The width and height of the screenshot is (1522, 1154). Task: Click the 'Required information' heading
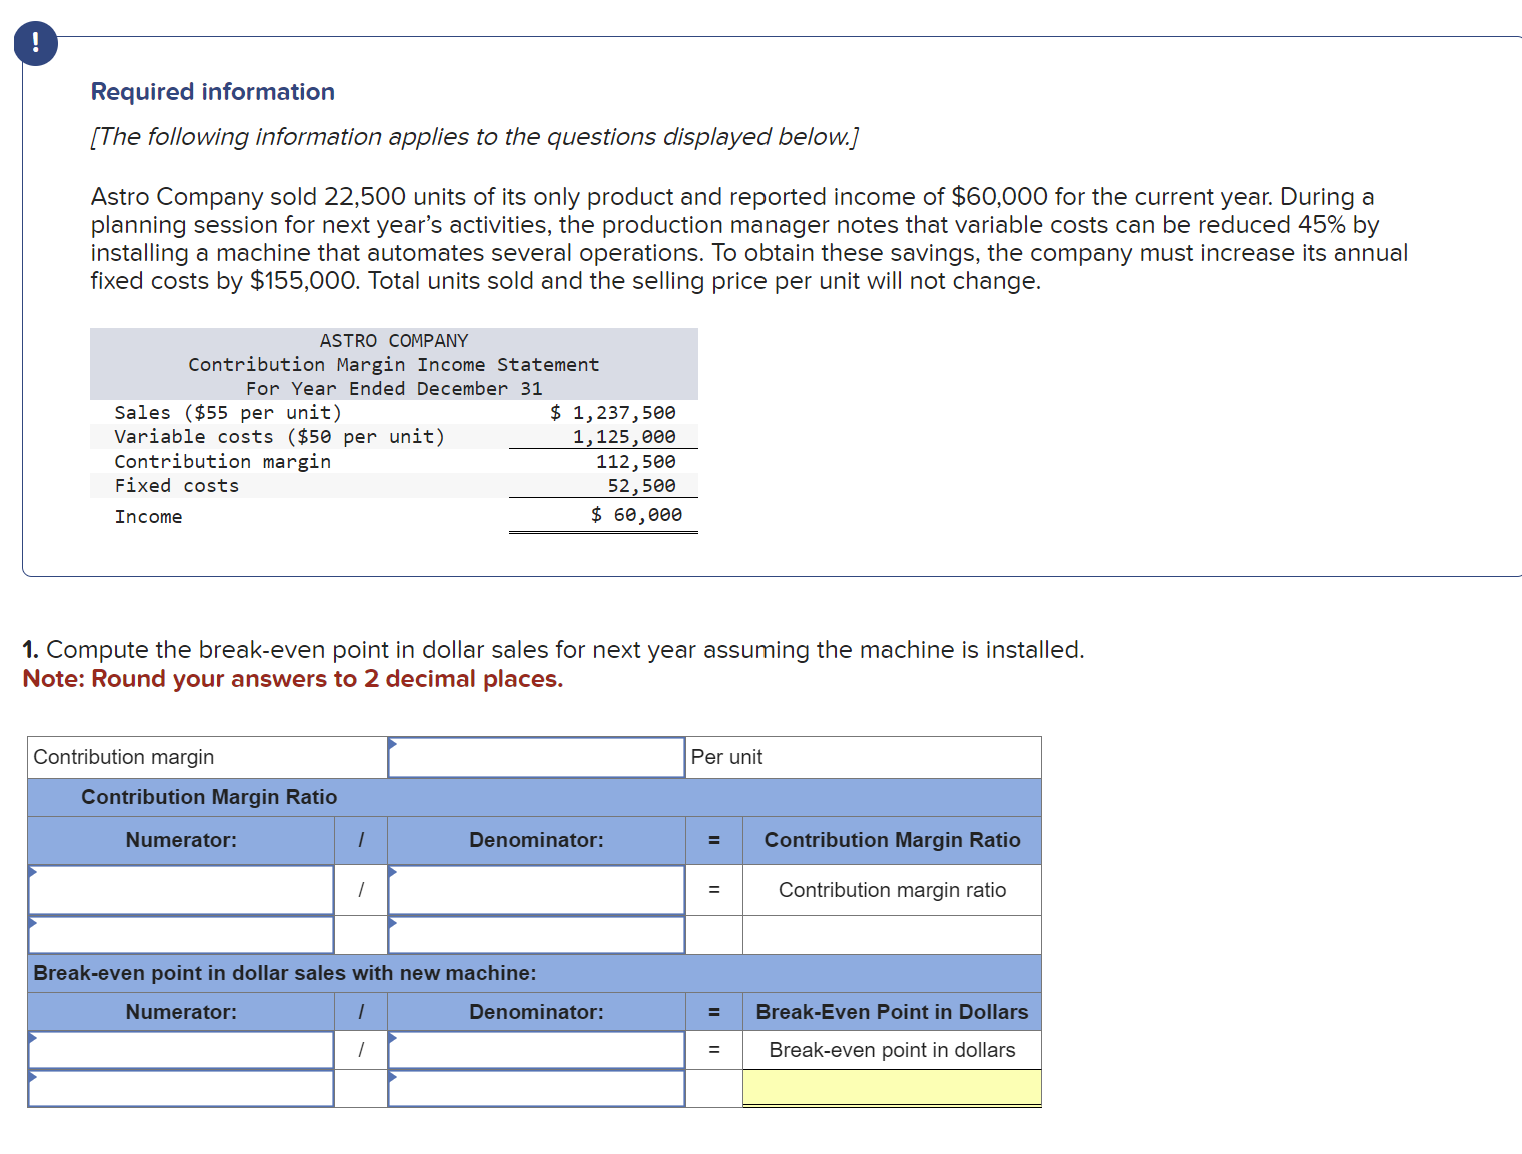point(213,92)
